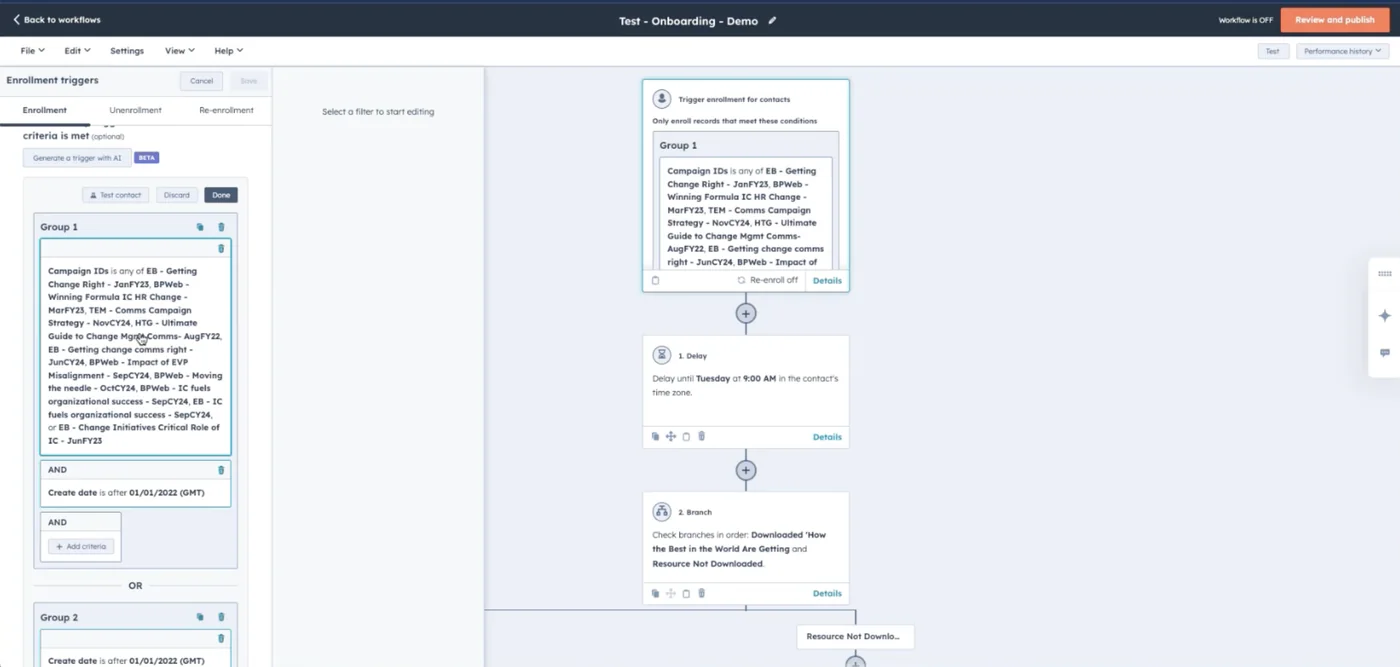Screen dimensions: 1400x667
Task: Delete Campaign IDs filter trash icon
Action: pos(221,248)
